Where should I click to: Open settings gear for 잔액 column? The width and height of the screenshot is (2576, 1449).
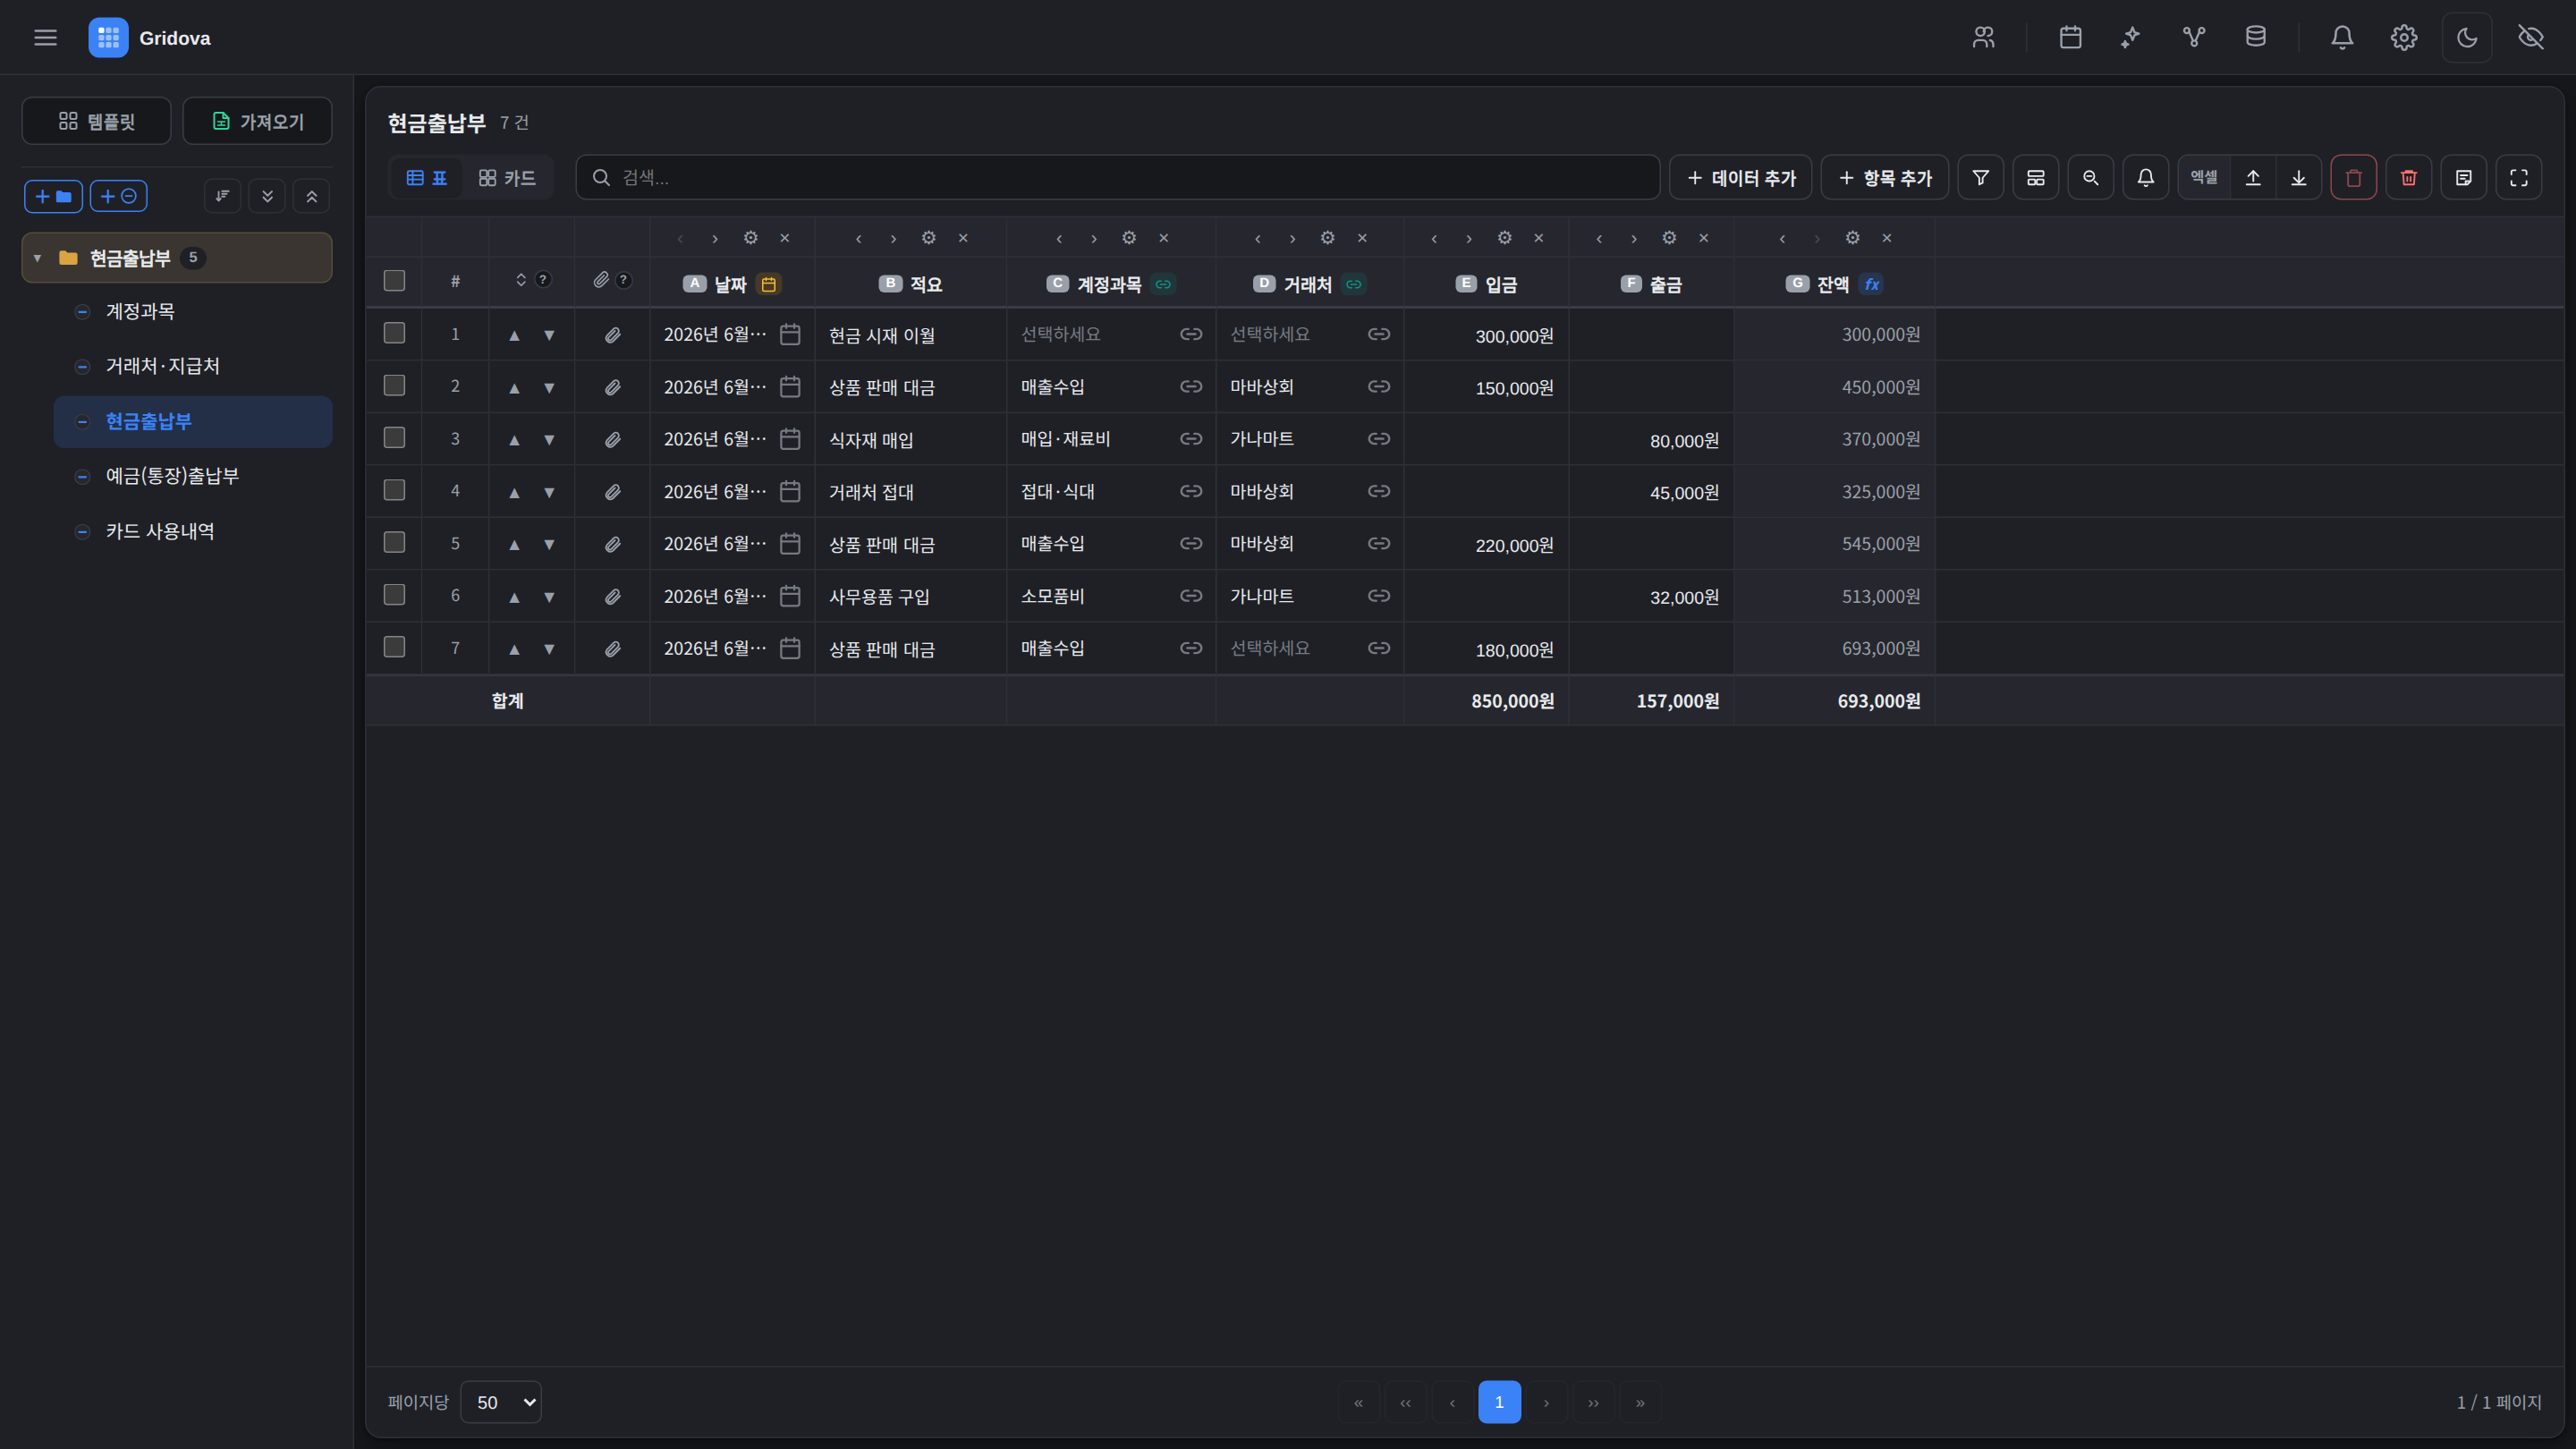pyautogui.click(x=1852, y=238)
